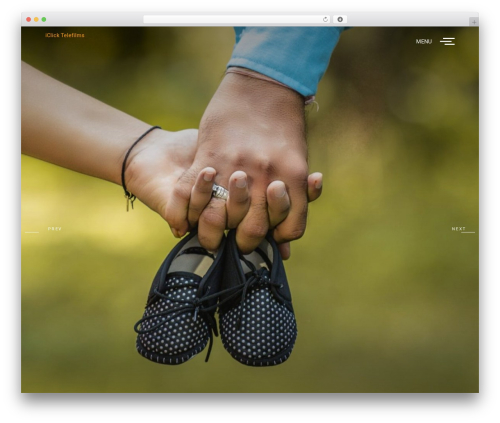
Task: Open the hamburger menu icon
Action: point(447,41)
